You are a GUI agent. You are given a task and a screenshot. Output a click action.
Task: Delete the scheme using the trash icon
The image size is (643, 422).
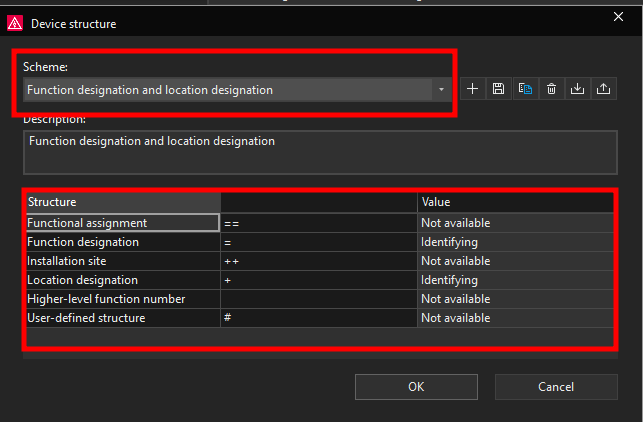click(x=551, y=89)
